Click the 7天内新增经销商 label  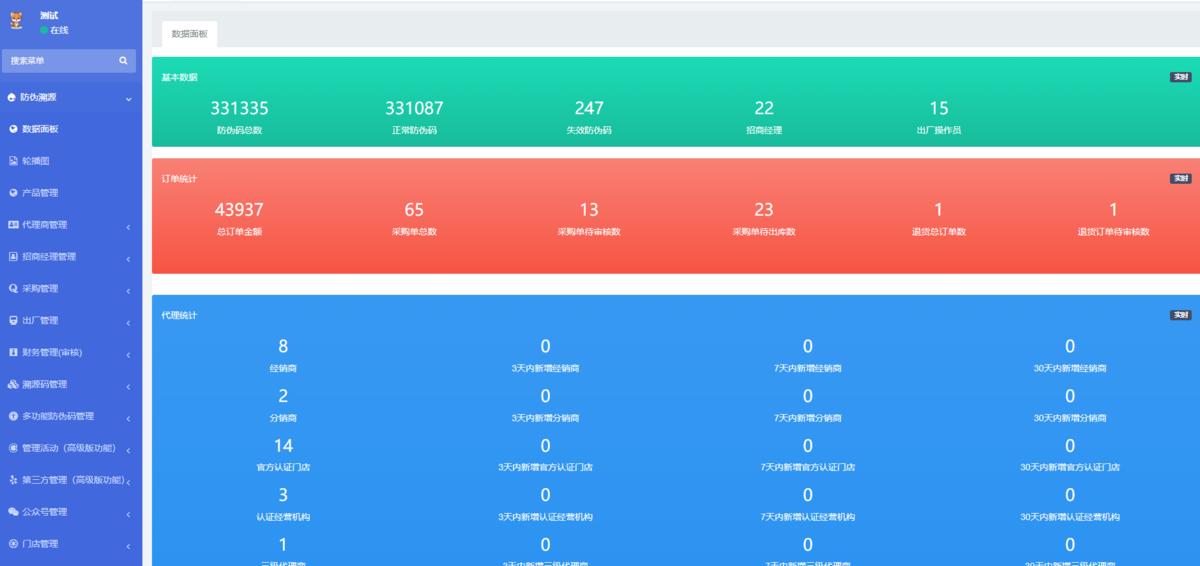coord(808,368)
